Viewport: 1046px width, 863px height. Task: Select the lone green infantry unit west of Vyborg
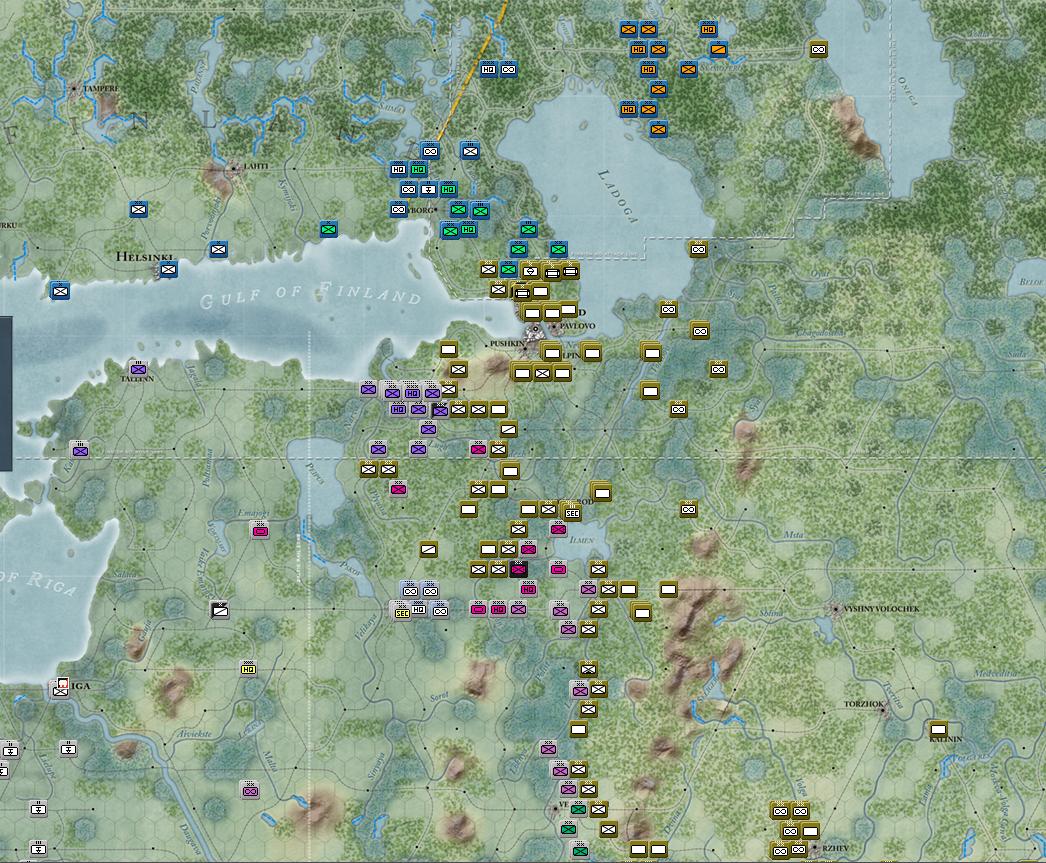[328, 229]
